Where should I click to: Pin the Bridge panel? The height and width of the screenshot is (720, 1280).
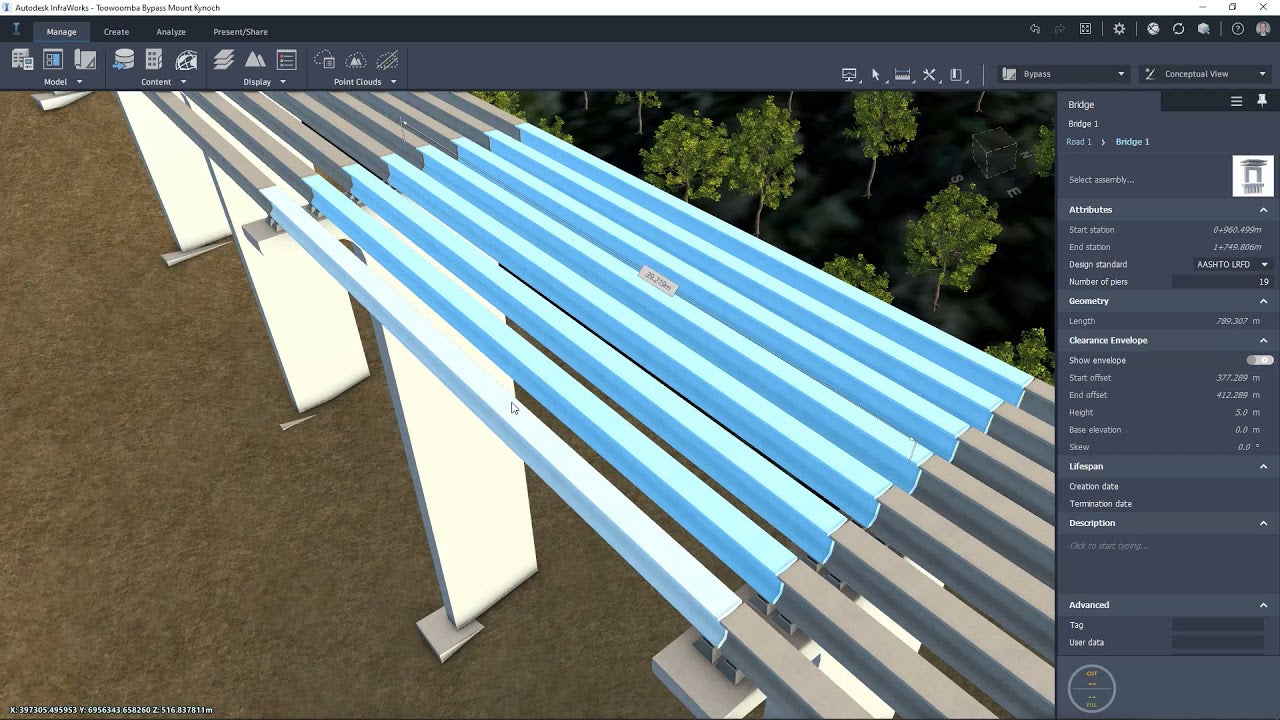(1262, 101)
